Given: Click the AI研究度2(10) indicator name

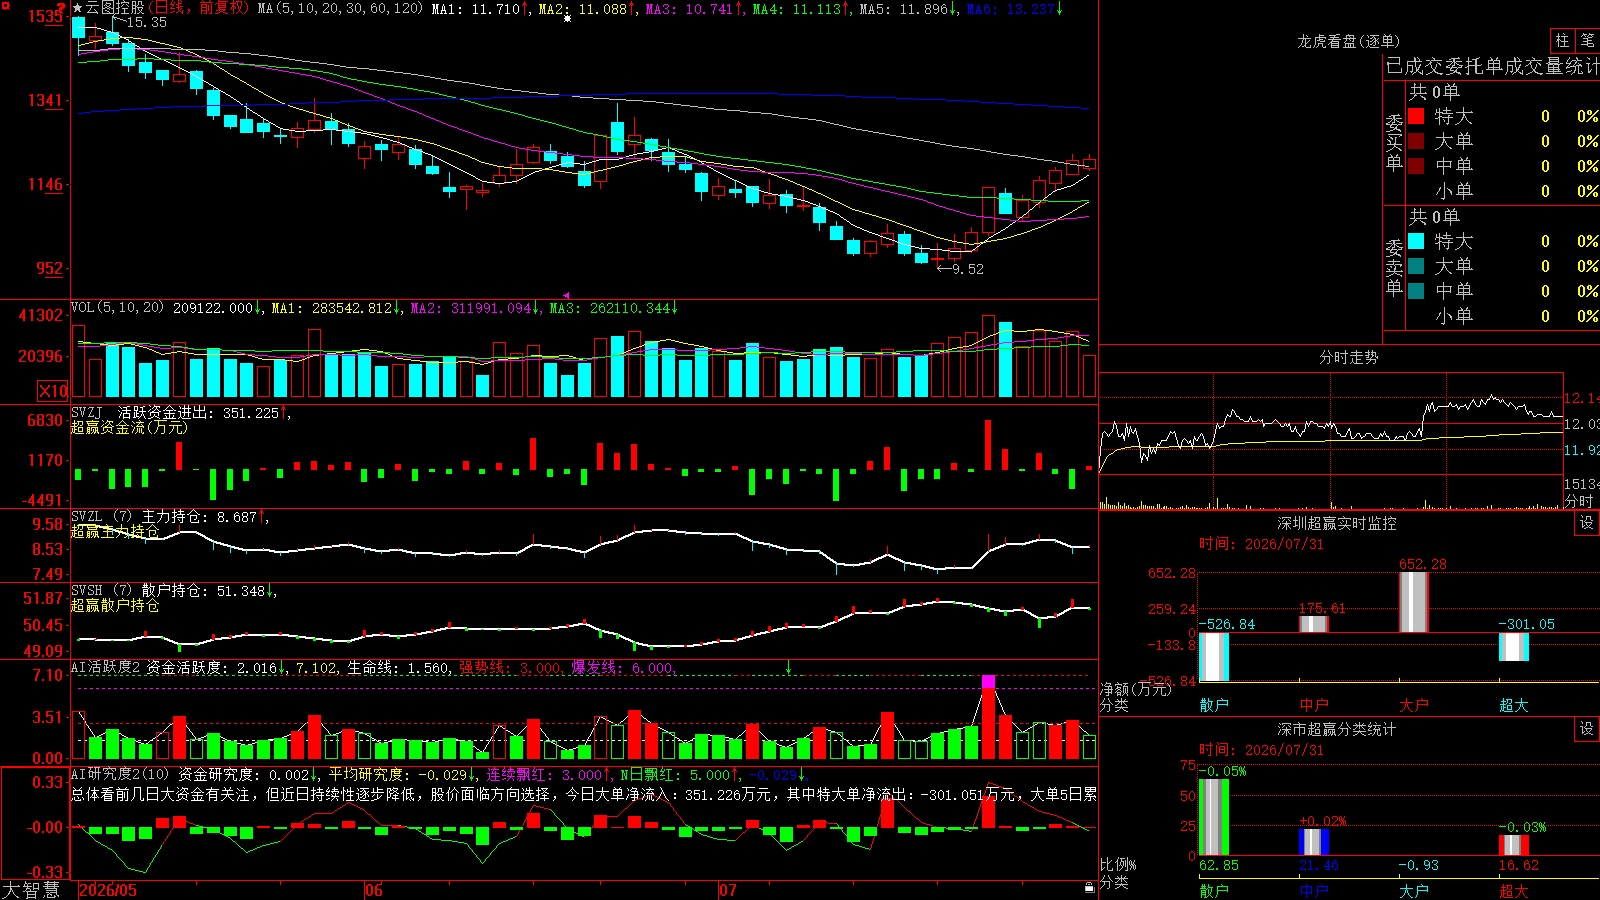Looking at the screenshot, I should (120, 774).
